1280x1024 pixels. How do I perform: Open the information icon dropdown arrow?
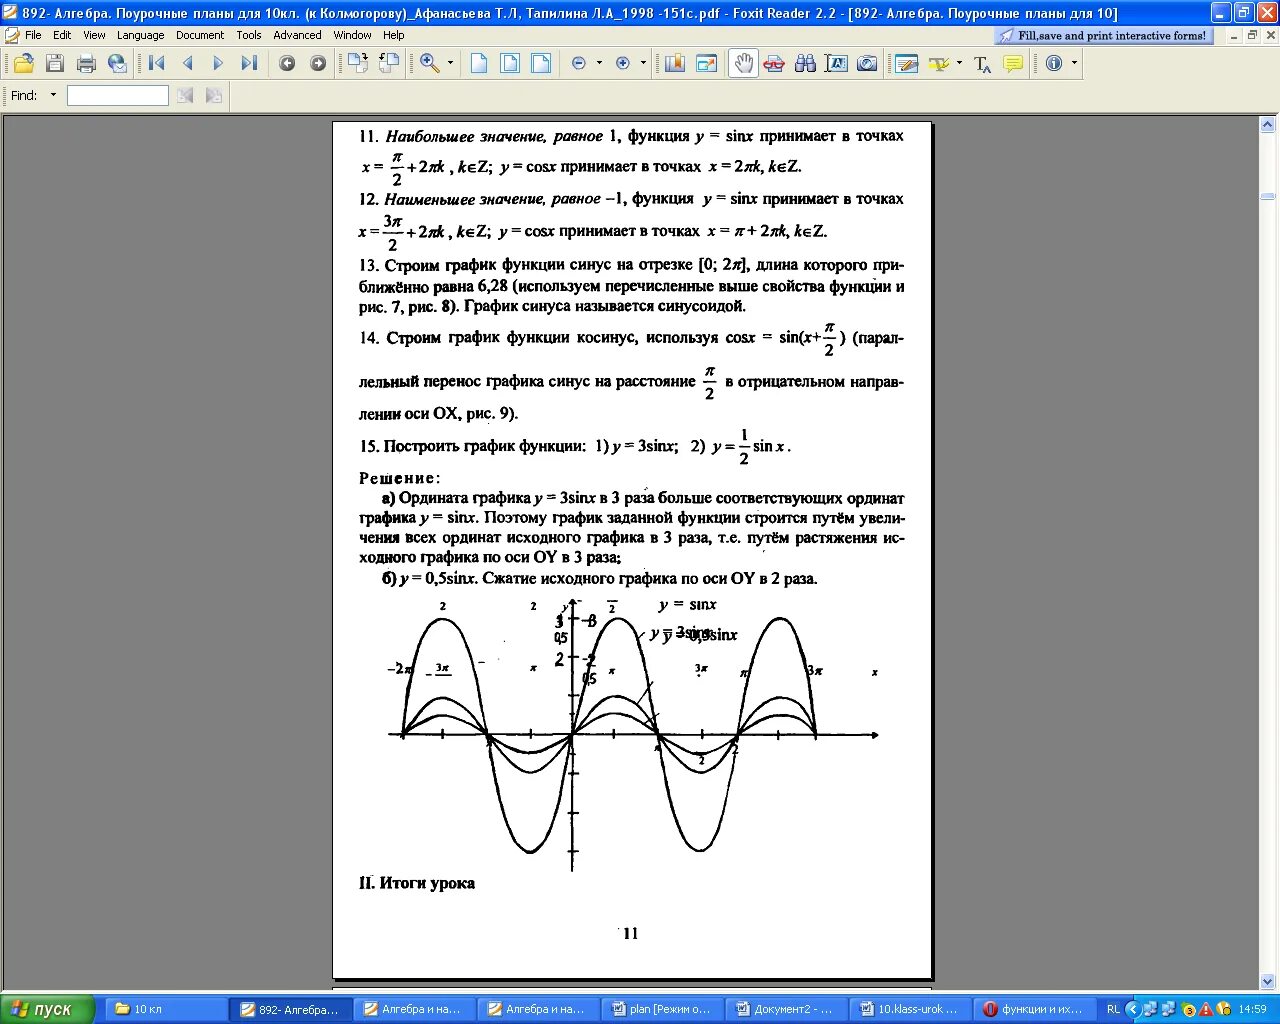[x=1075, y=63]
